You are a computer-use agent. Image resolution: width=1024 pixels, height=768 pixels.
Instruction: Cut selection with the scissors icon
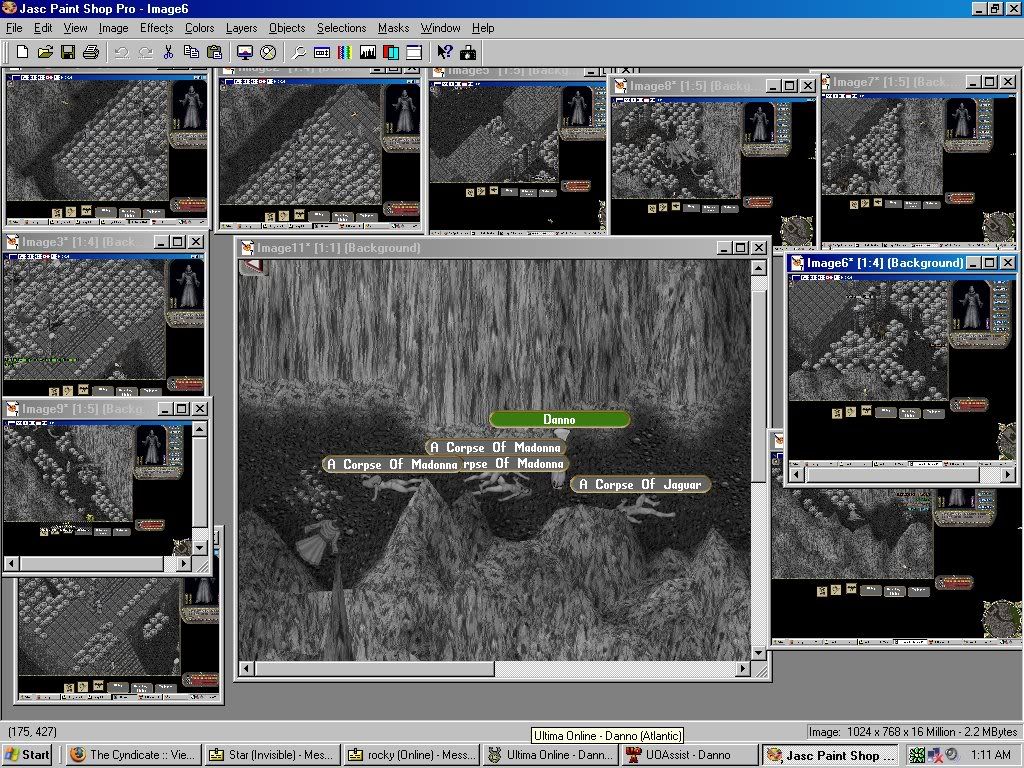[168, 52]
